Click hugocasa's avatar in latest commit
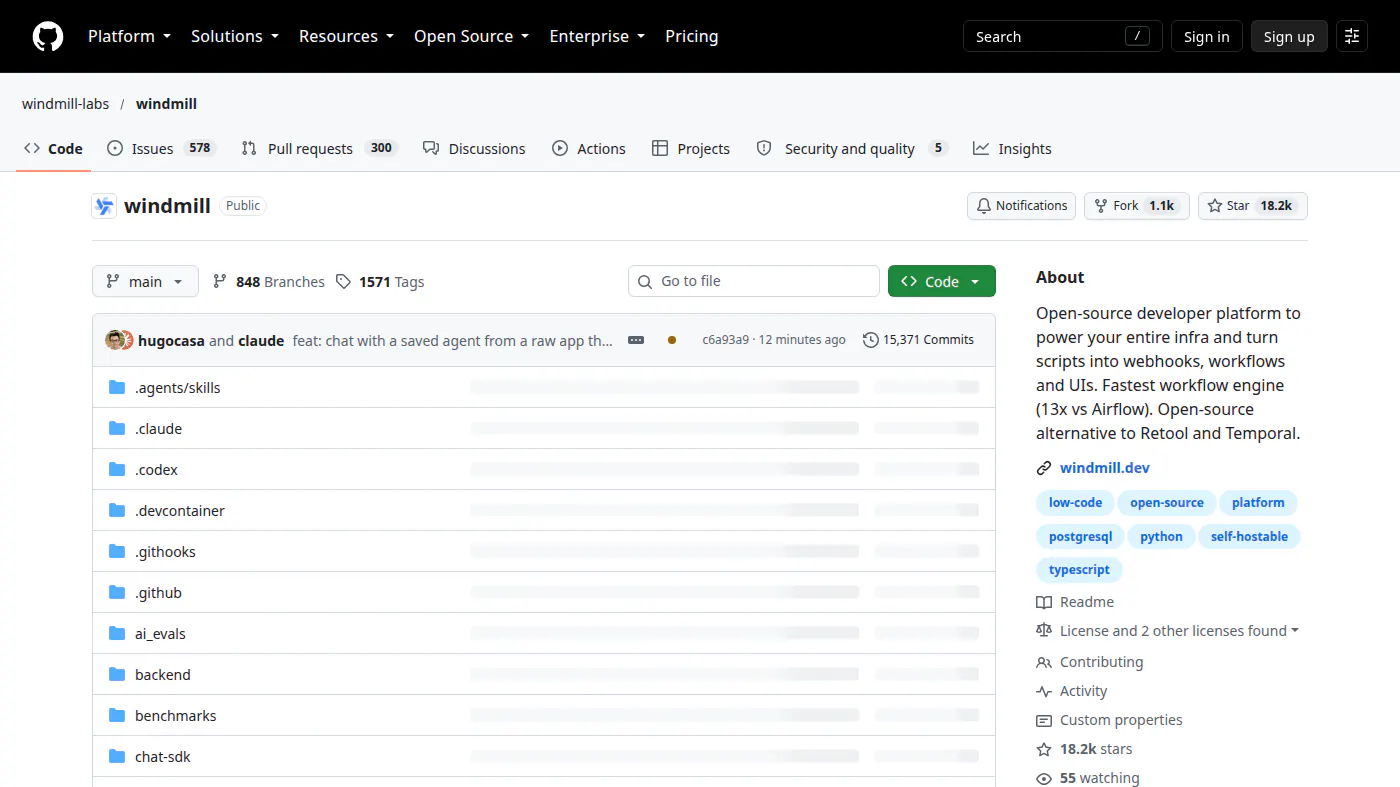The height and width of the screenshot is (787, 1400). pos(114,340)
